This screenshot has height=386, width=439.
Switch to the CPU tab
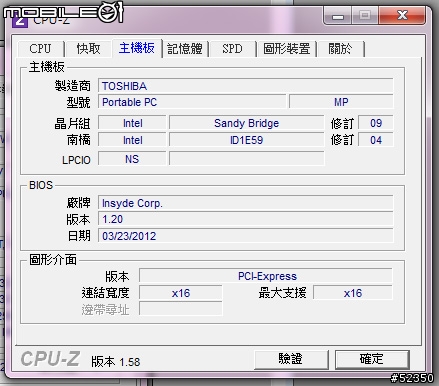[x=40, y=49]
